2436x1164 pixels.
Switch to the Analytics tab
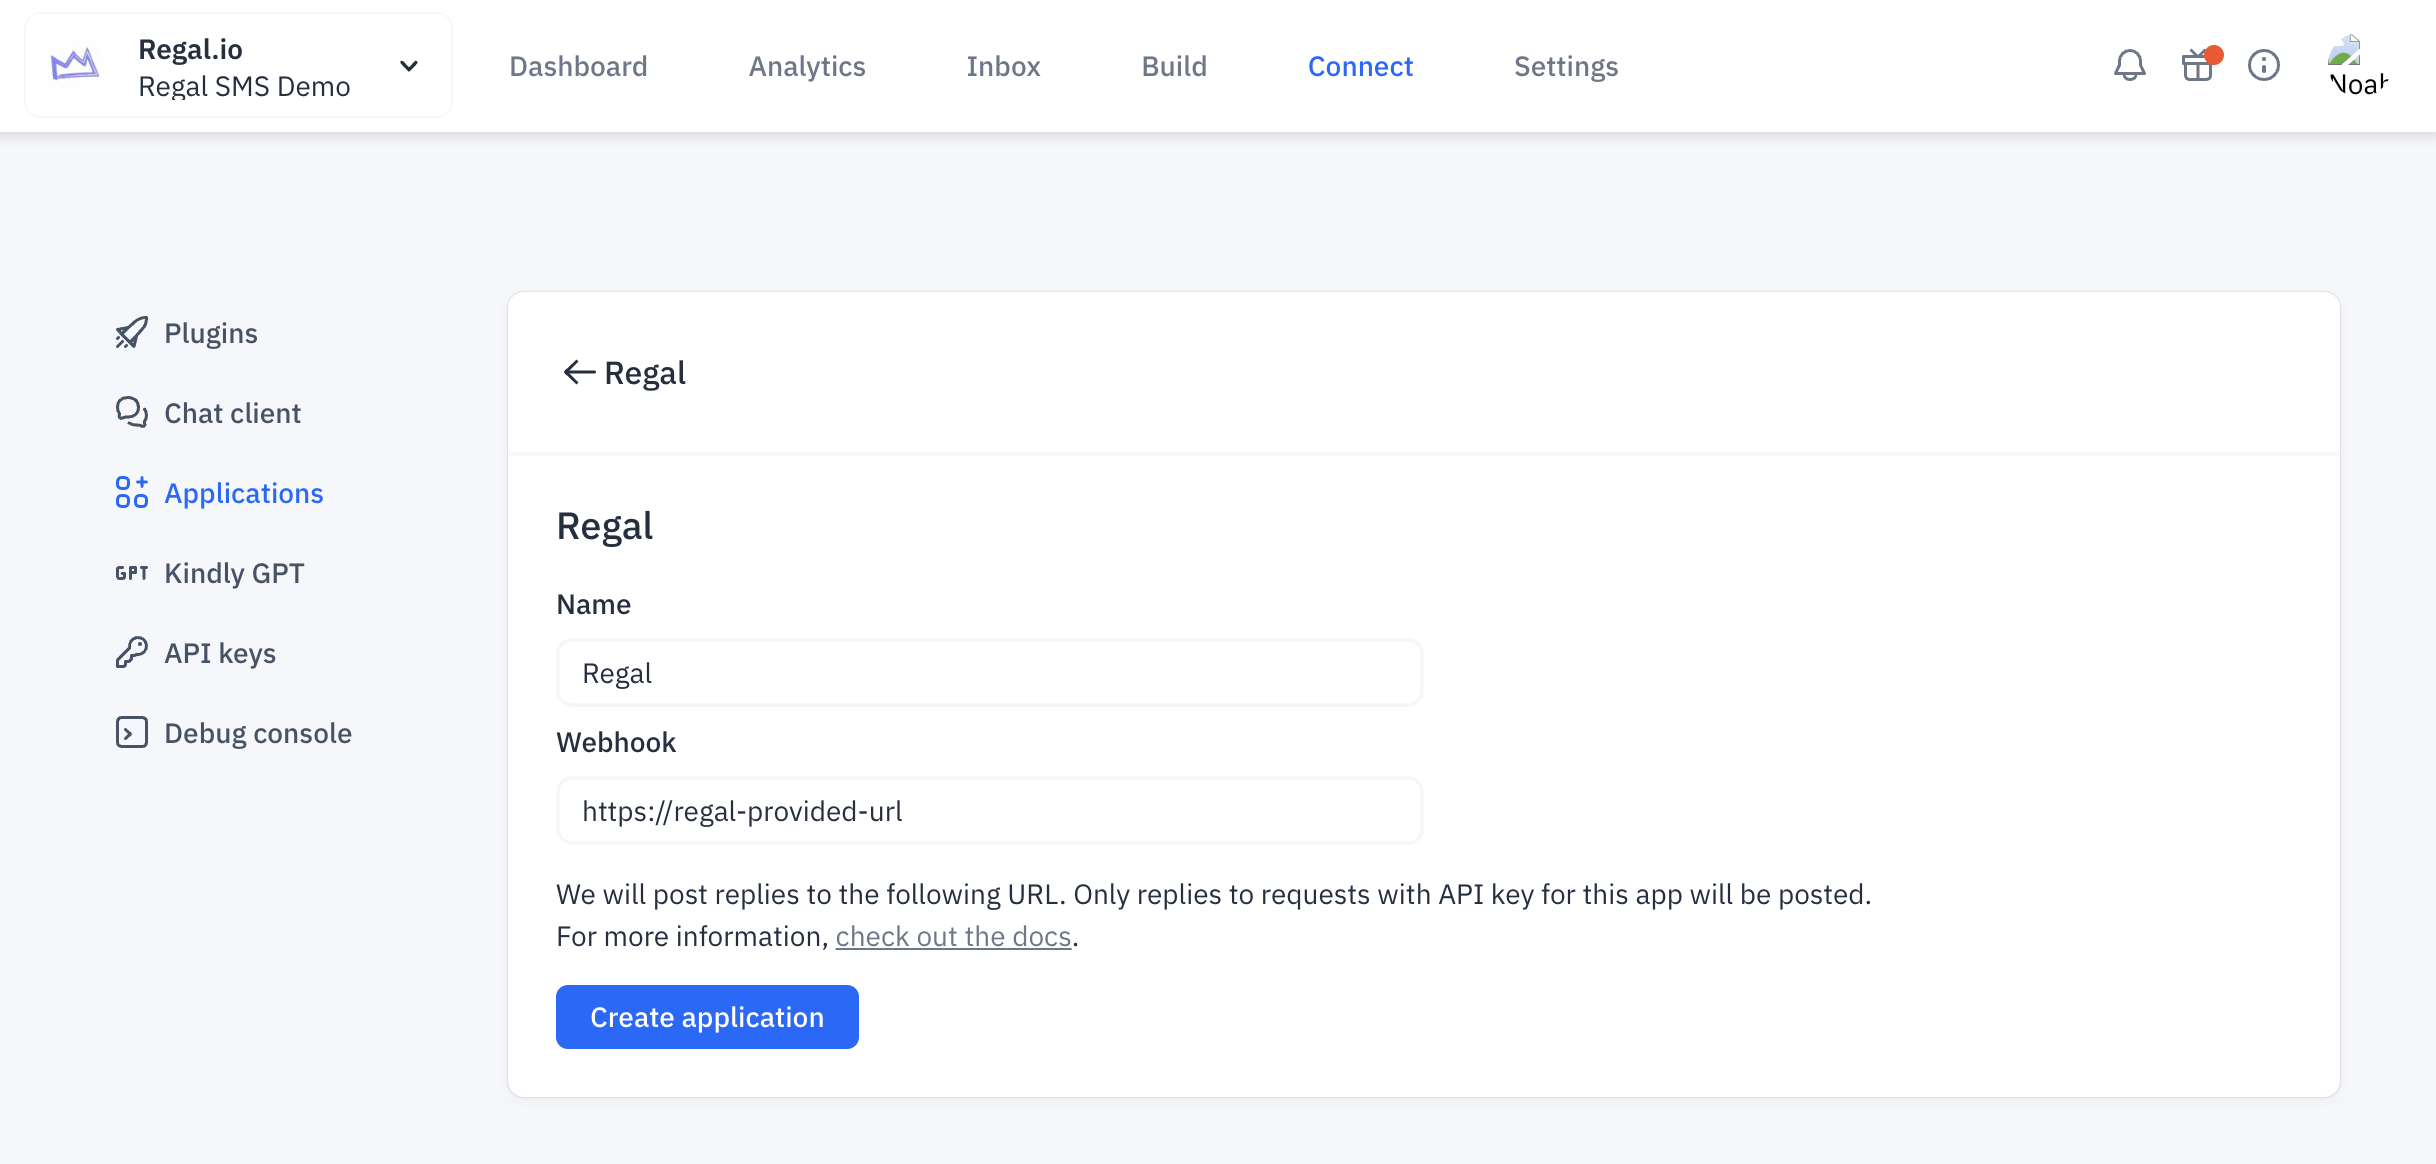[x=807, y=66]
